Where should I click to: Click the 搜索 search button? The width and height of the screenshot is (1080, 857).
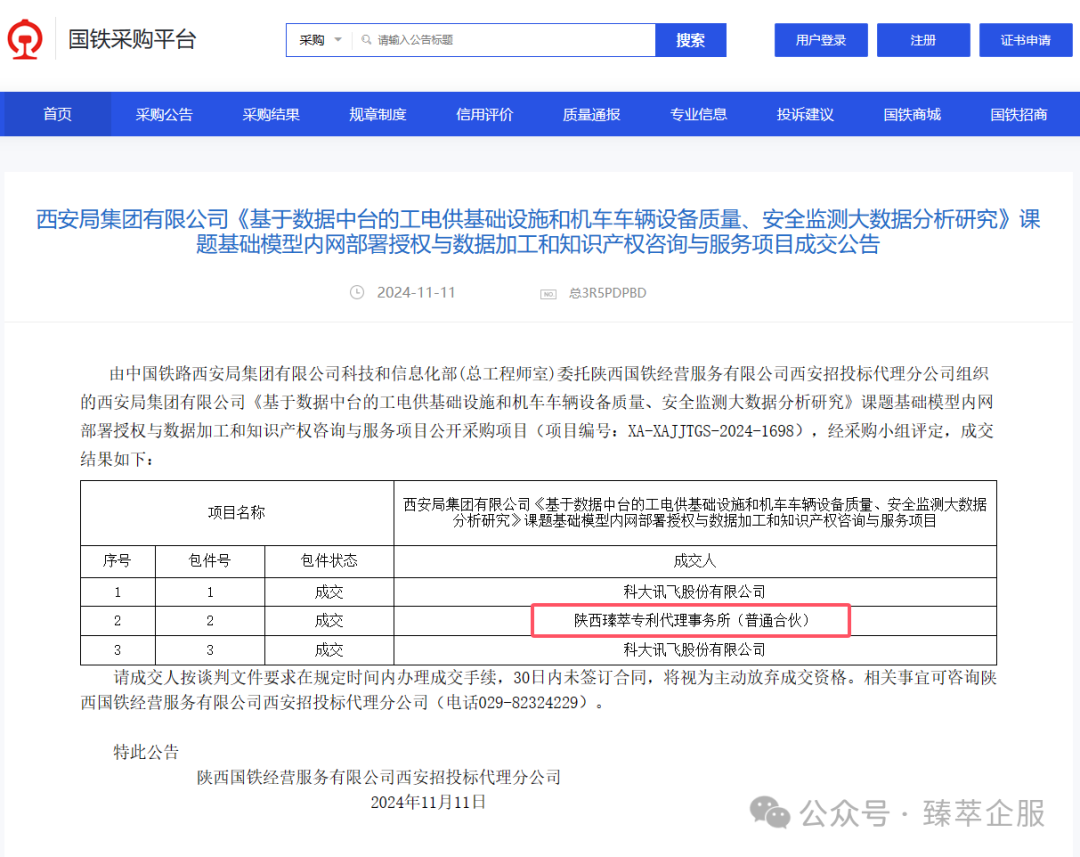tap(690, 39)
